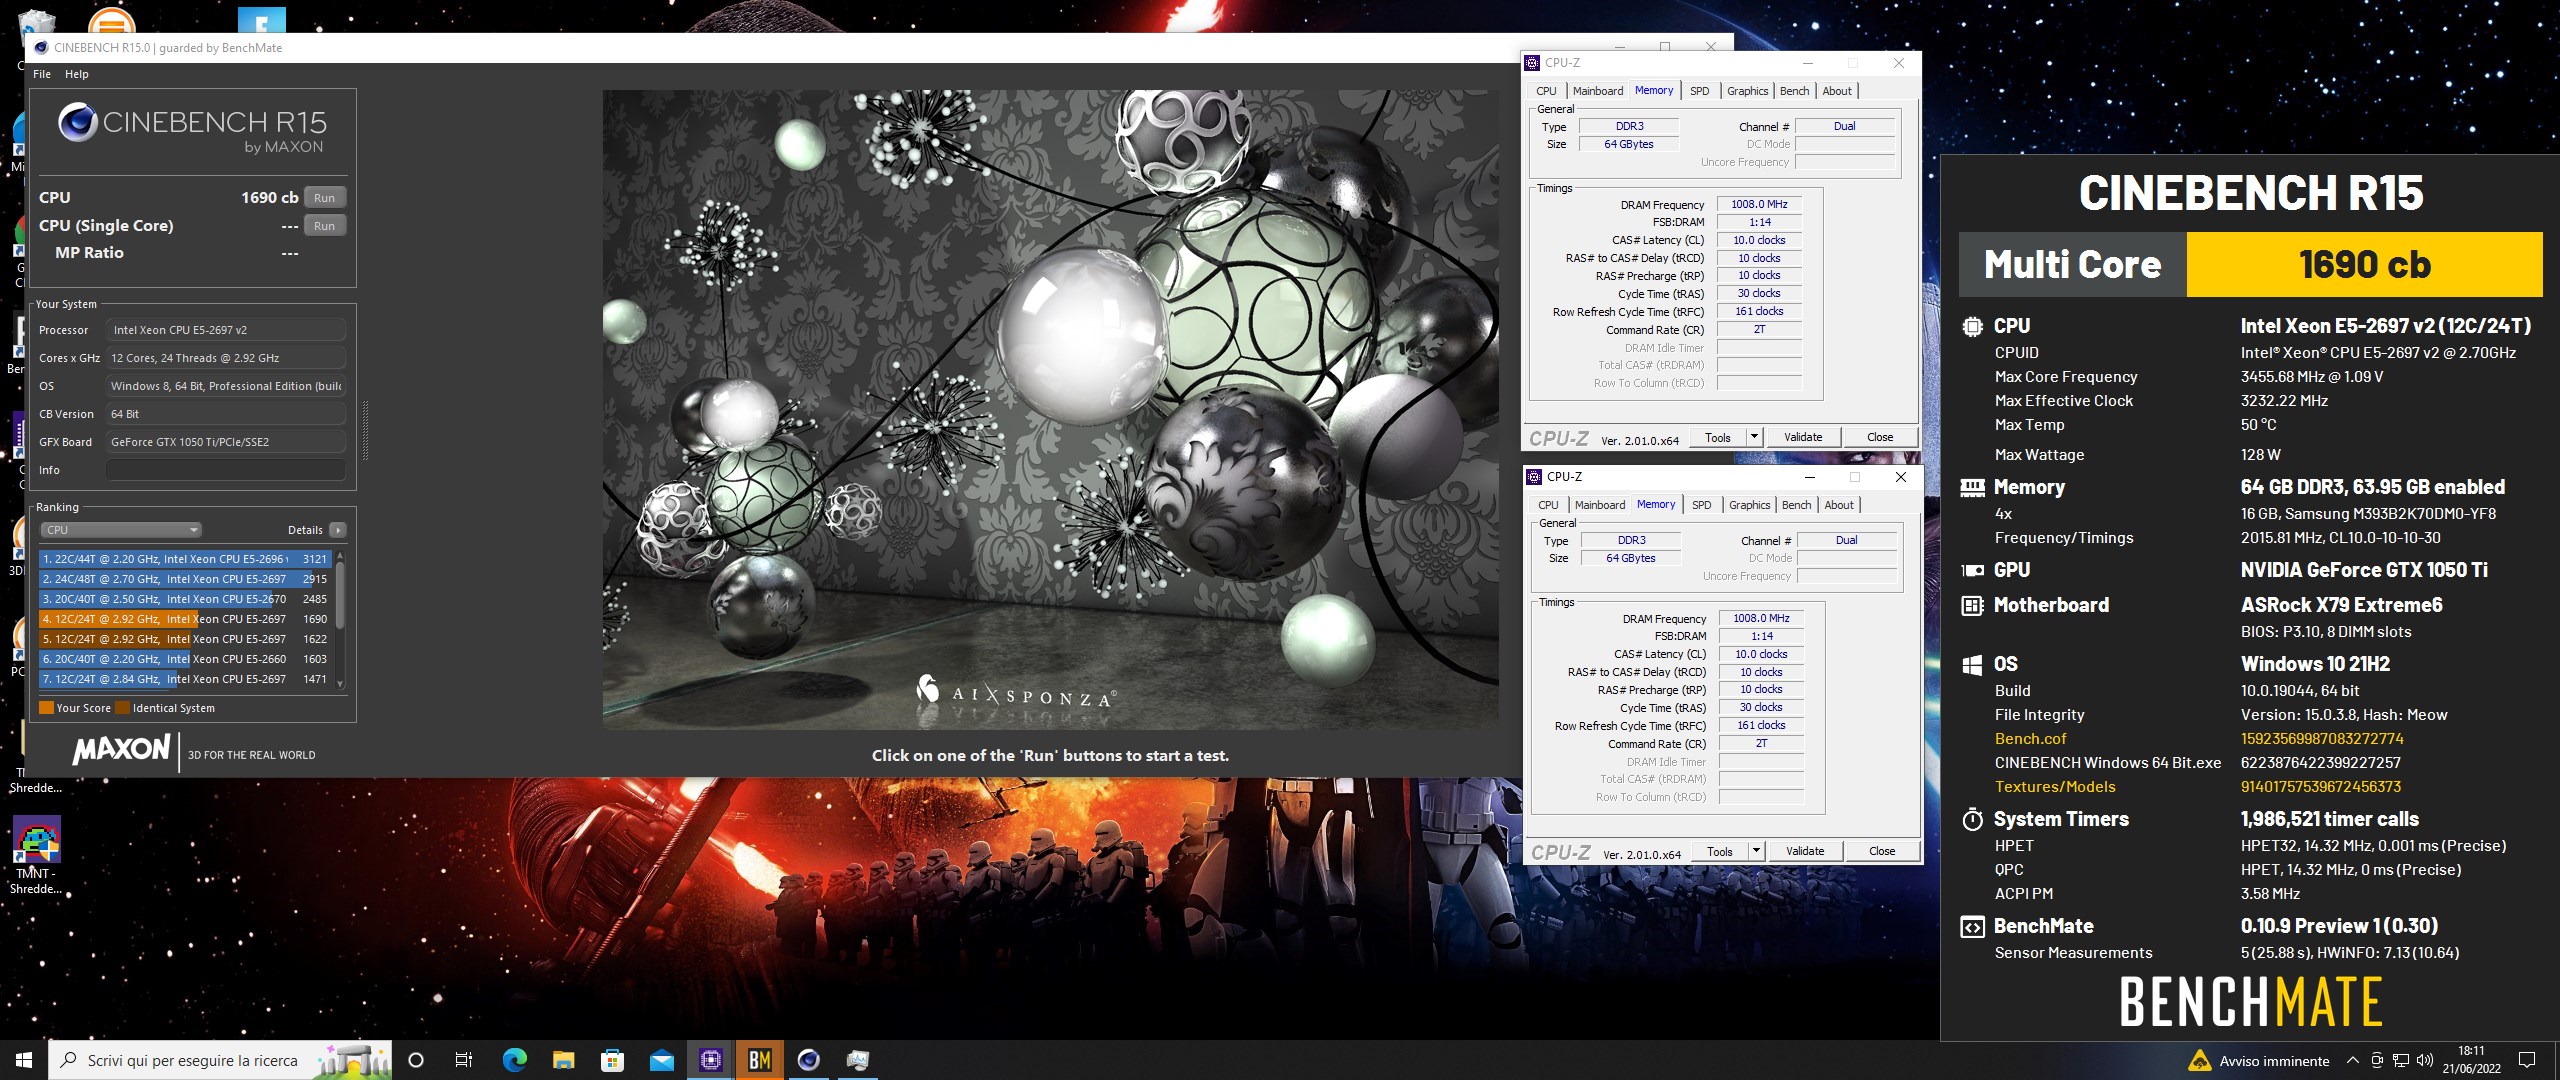Click the lower CPU-Z window title icon
The height and width of the screenshot is (1080, 2560).
(x=1534, y=477)
